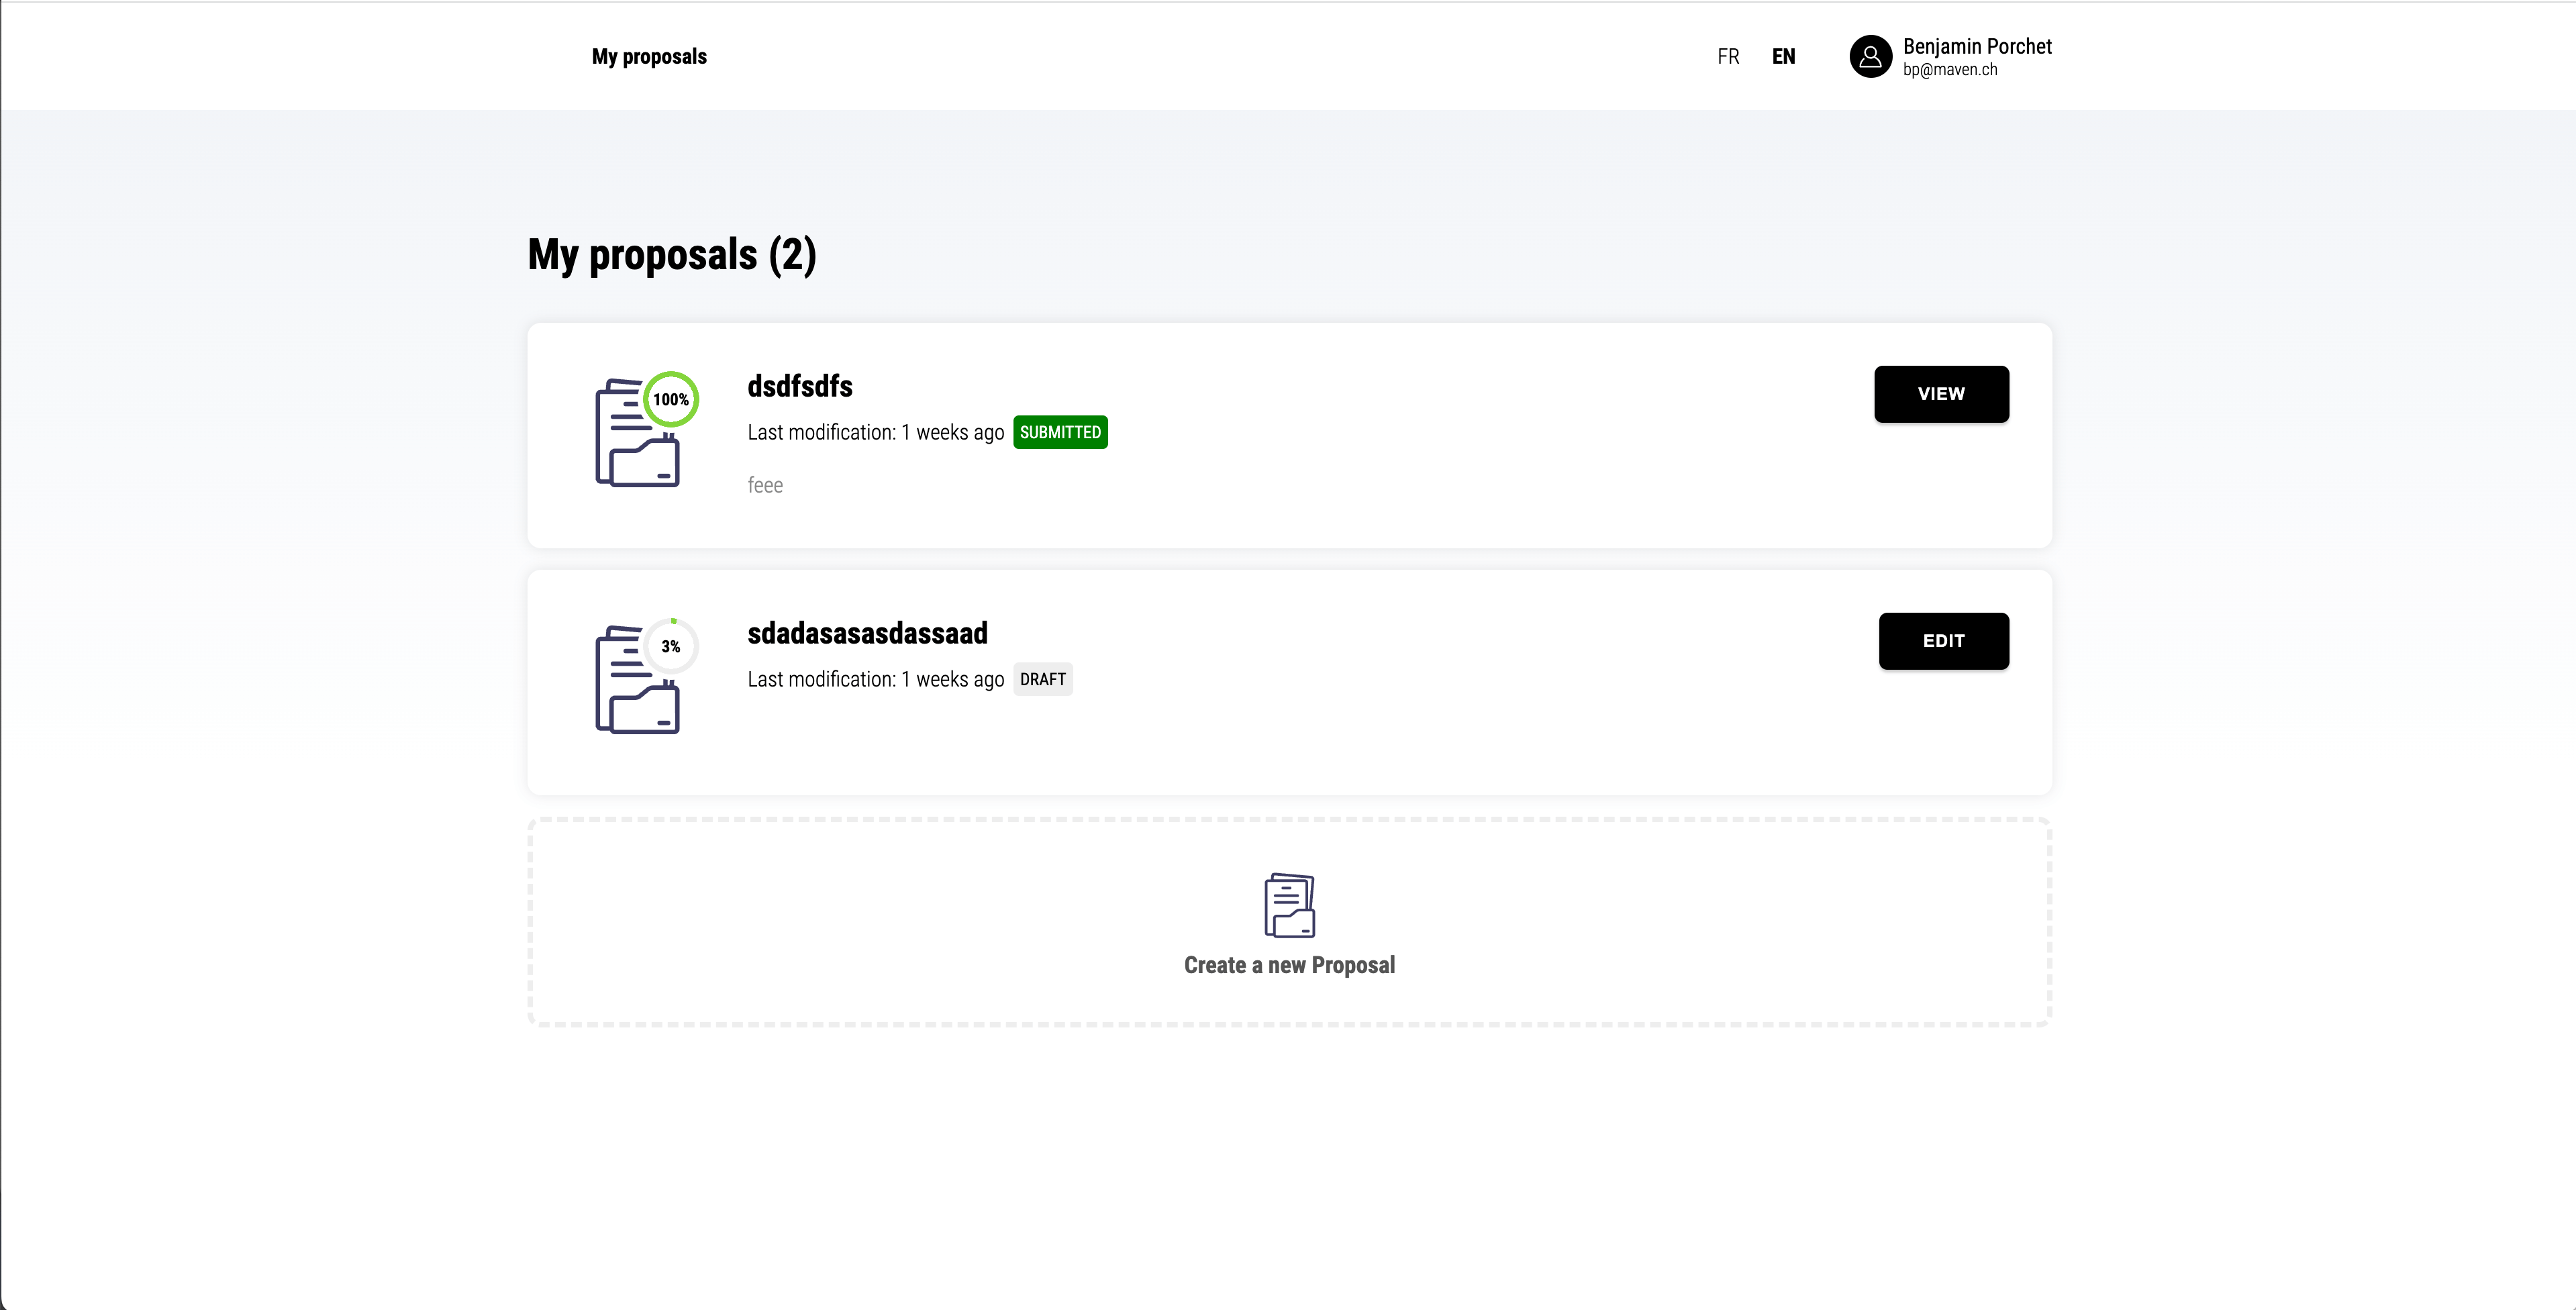Click the green SUBMITTED status badge
This screenshot has height=1310, width=2576.
(1060, 432)
